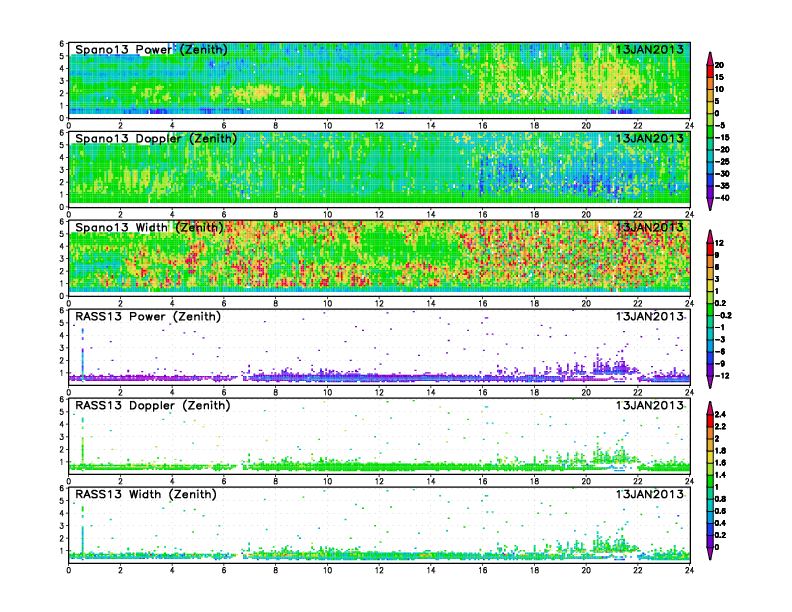Click hour tick '8' under RASS13 Doppler panel
Viewport: 792px width, 612px height.
276,481
